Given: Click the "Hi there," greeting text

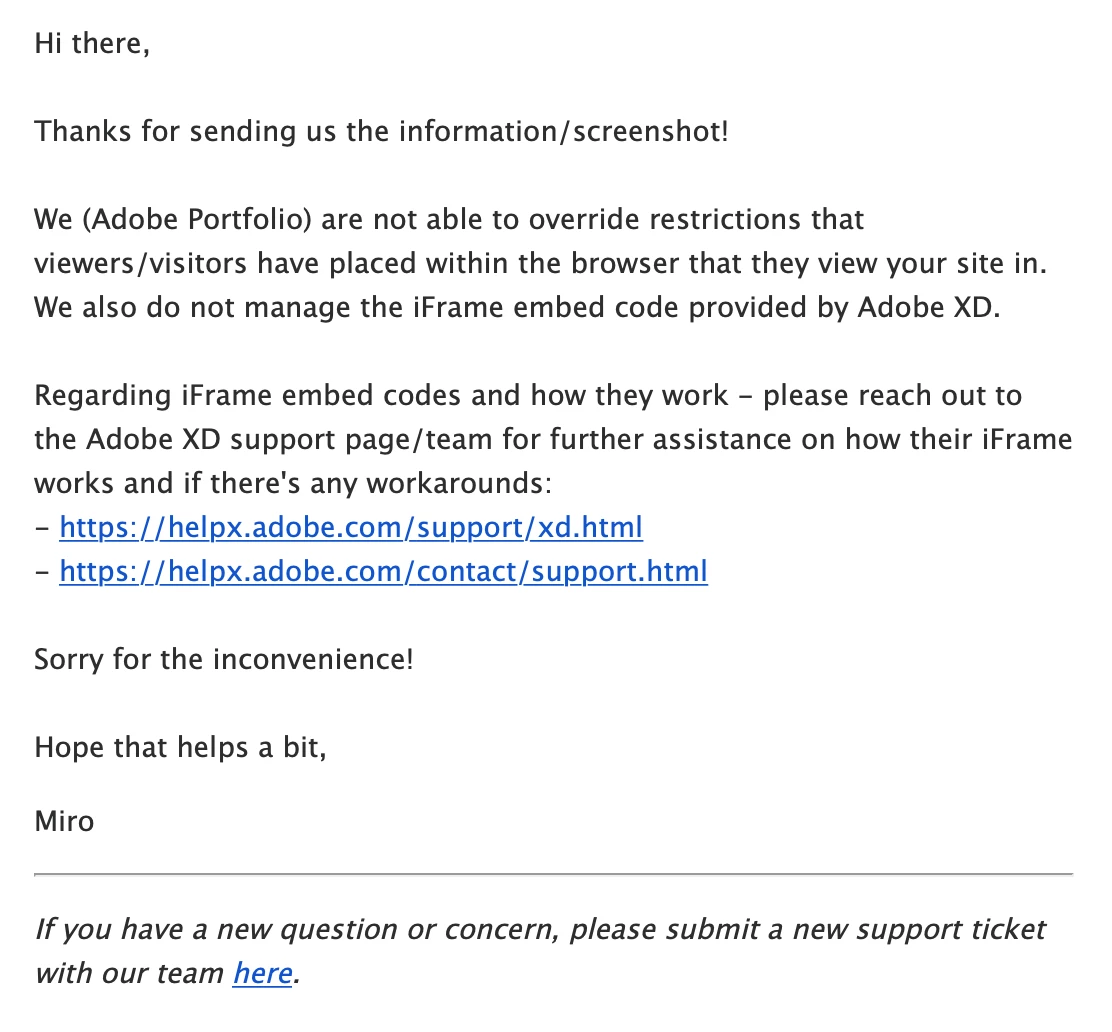Looking at the screenshot, I should coord(92,44).
